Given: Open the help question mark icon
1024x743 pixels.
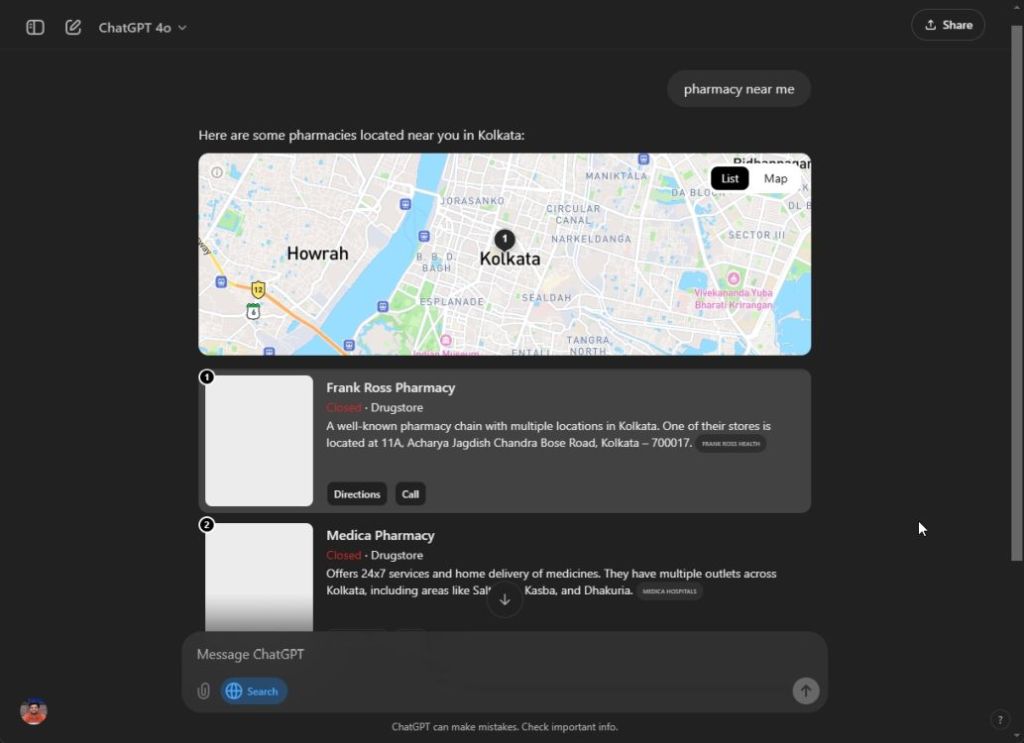Looking at the screenshot, I should [999, 719].
